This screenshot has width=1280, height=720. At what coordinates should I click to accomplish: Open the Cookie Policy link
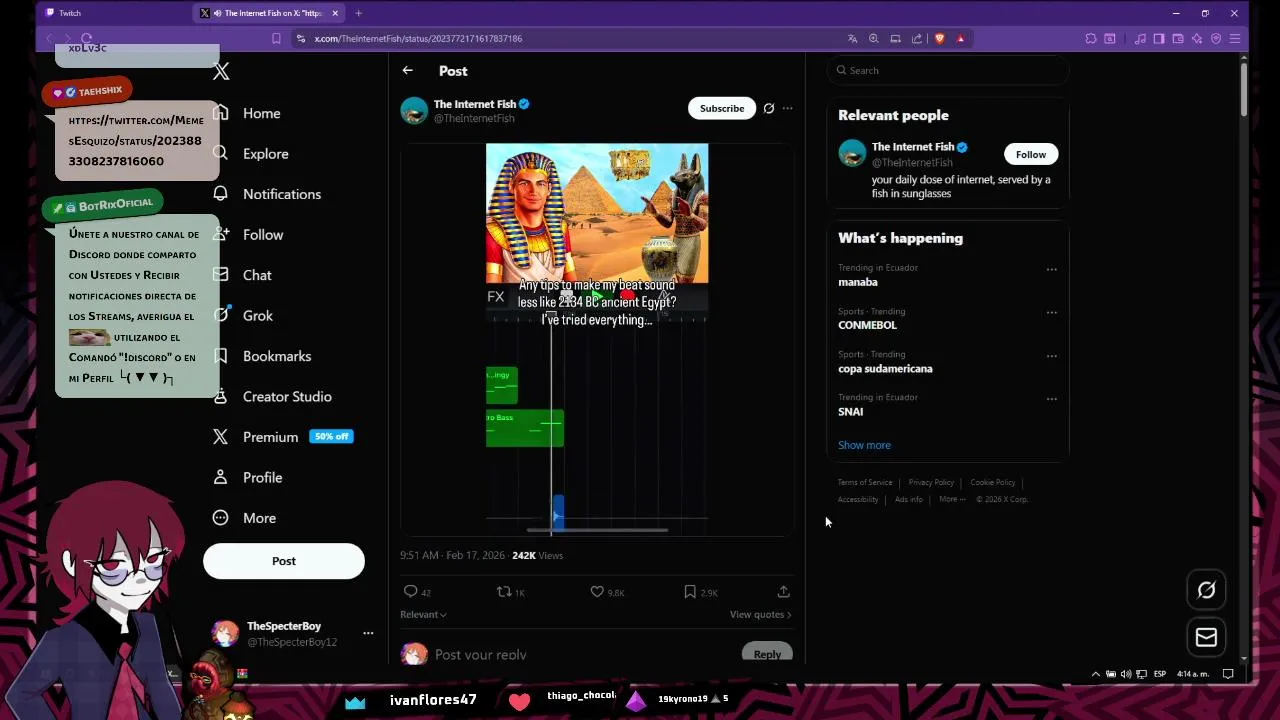pyautogui.click(x=993, y=482)
